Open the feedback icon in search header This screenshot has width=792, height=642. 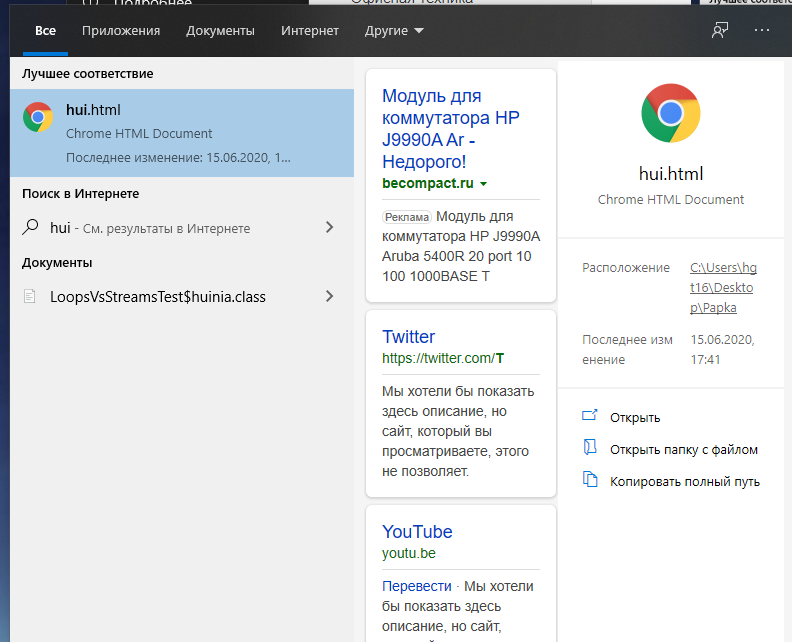click(720, 30)
